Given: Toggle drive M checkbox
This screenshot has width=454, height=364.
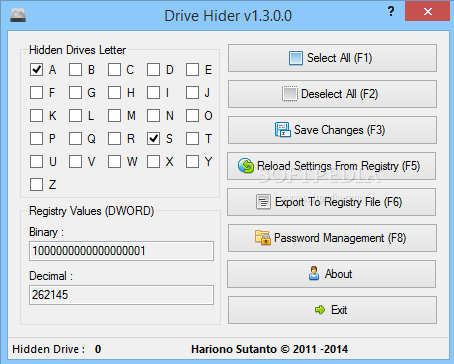Looking at the screenshot, I should (x=114, y=115).
